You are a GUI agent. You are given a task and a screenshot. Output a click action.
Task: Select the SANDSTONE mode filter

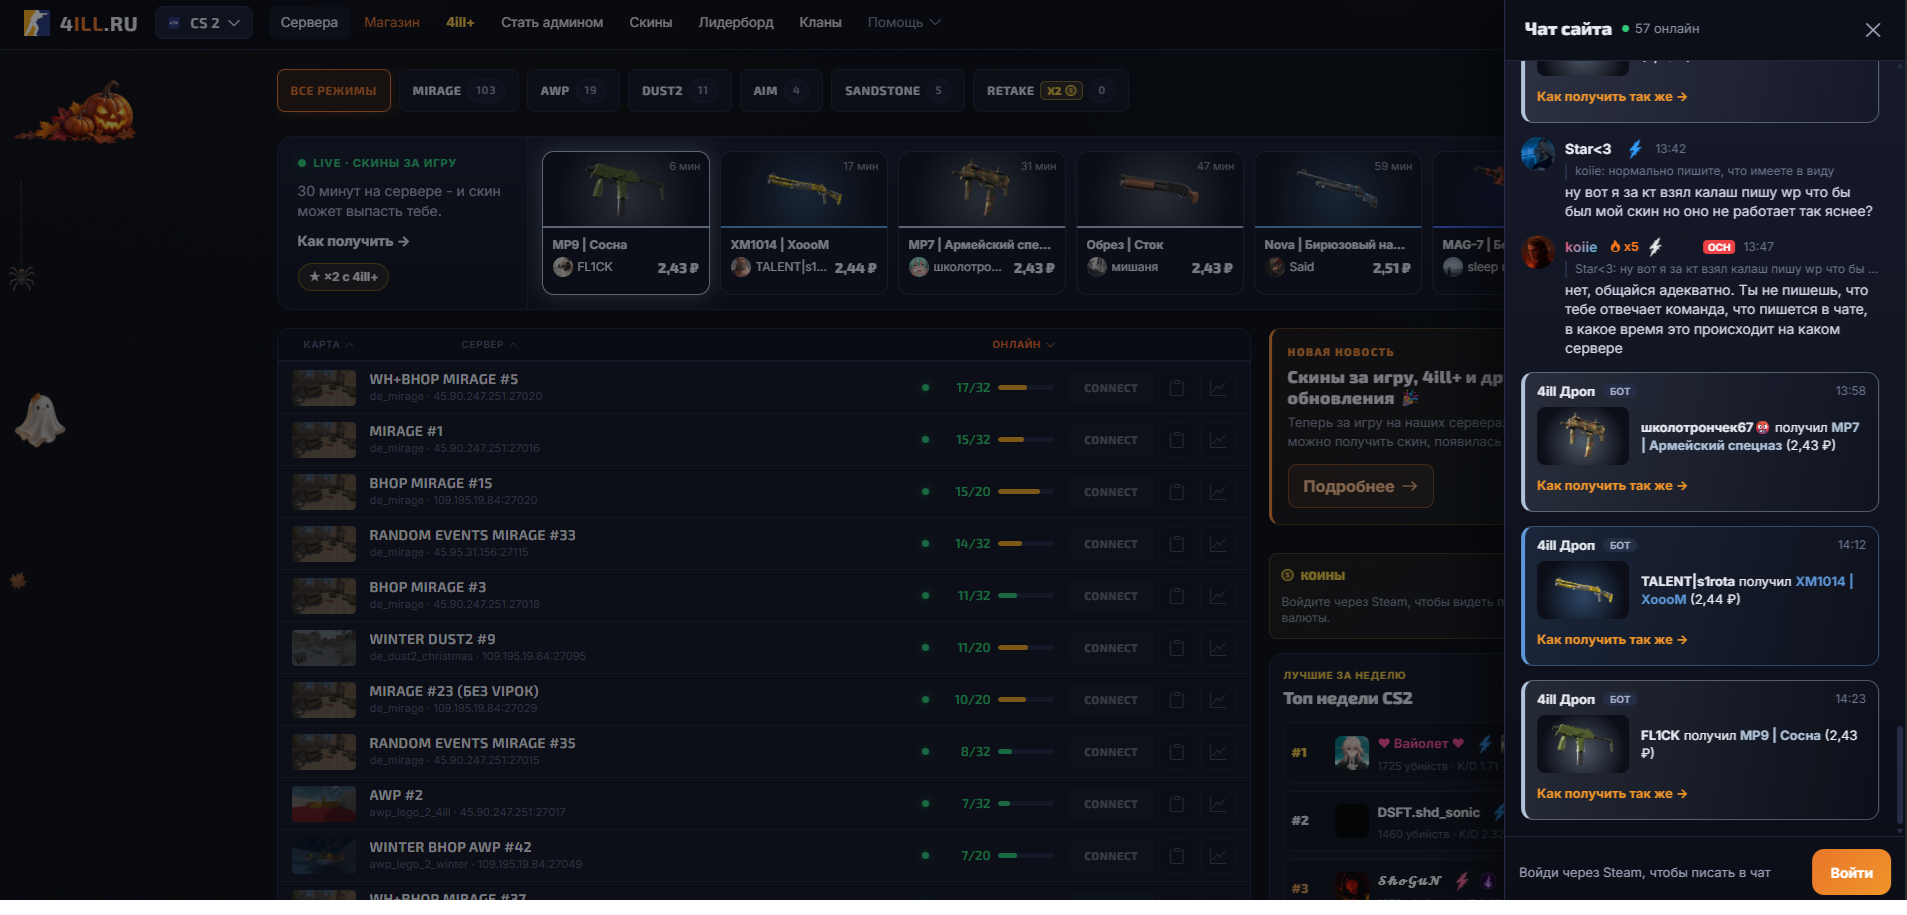pyautogui.click(x=897, y=90)
